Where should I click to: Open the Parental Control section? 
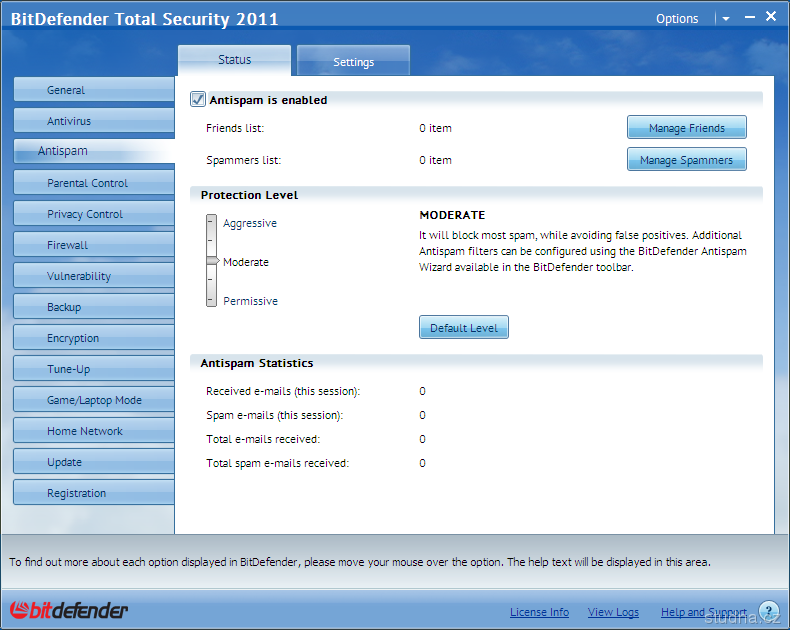[x=94, y=183]
